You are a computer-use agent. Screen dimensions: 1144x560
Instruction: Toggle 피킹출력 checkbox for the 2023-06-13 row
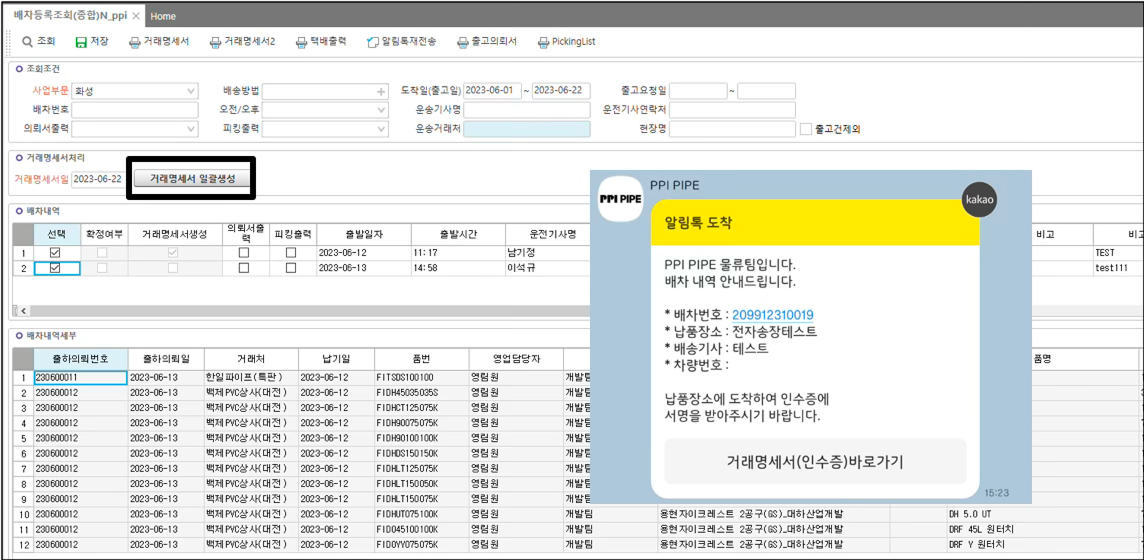click(x=291, y=268)
